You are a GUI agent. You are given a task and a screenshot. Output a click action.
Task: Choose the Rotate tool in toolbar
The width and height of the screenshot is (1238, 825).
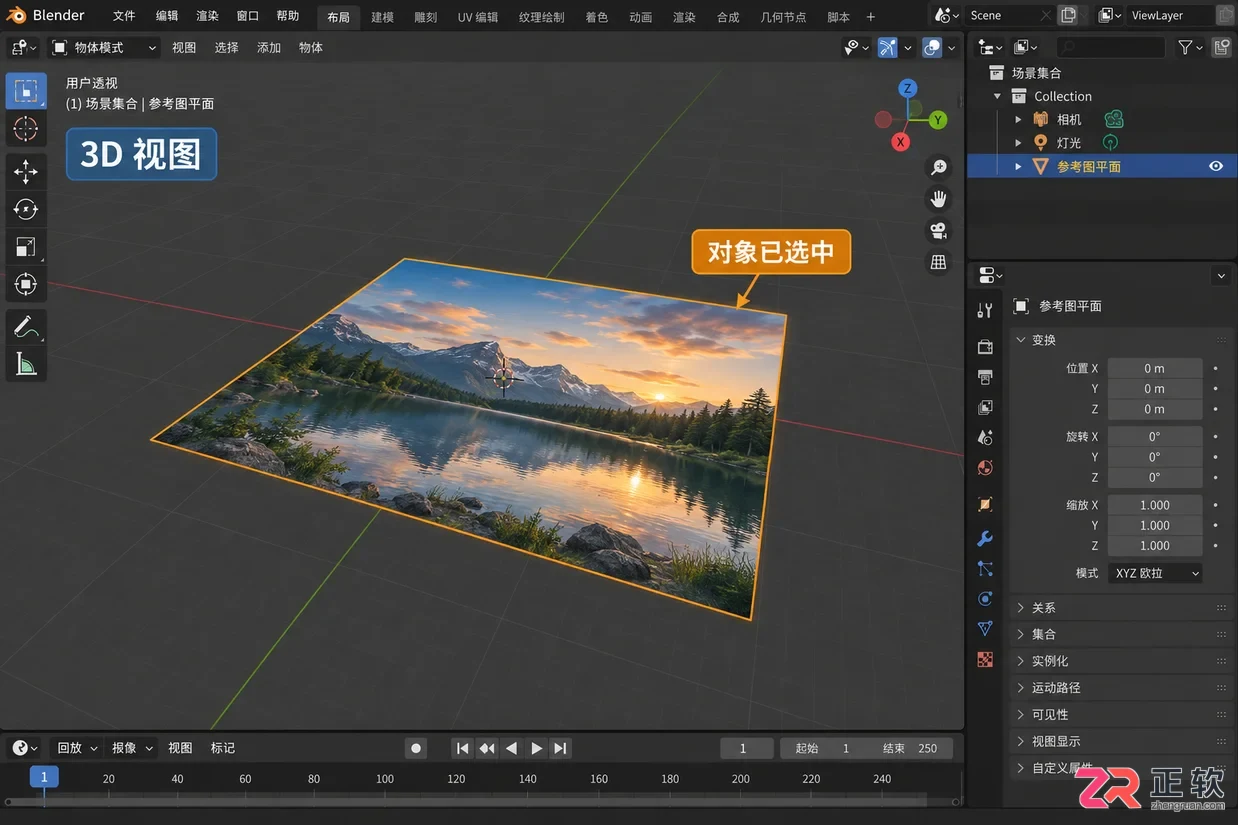click(26, 209)
